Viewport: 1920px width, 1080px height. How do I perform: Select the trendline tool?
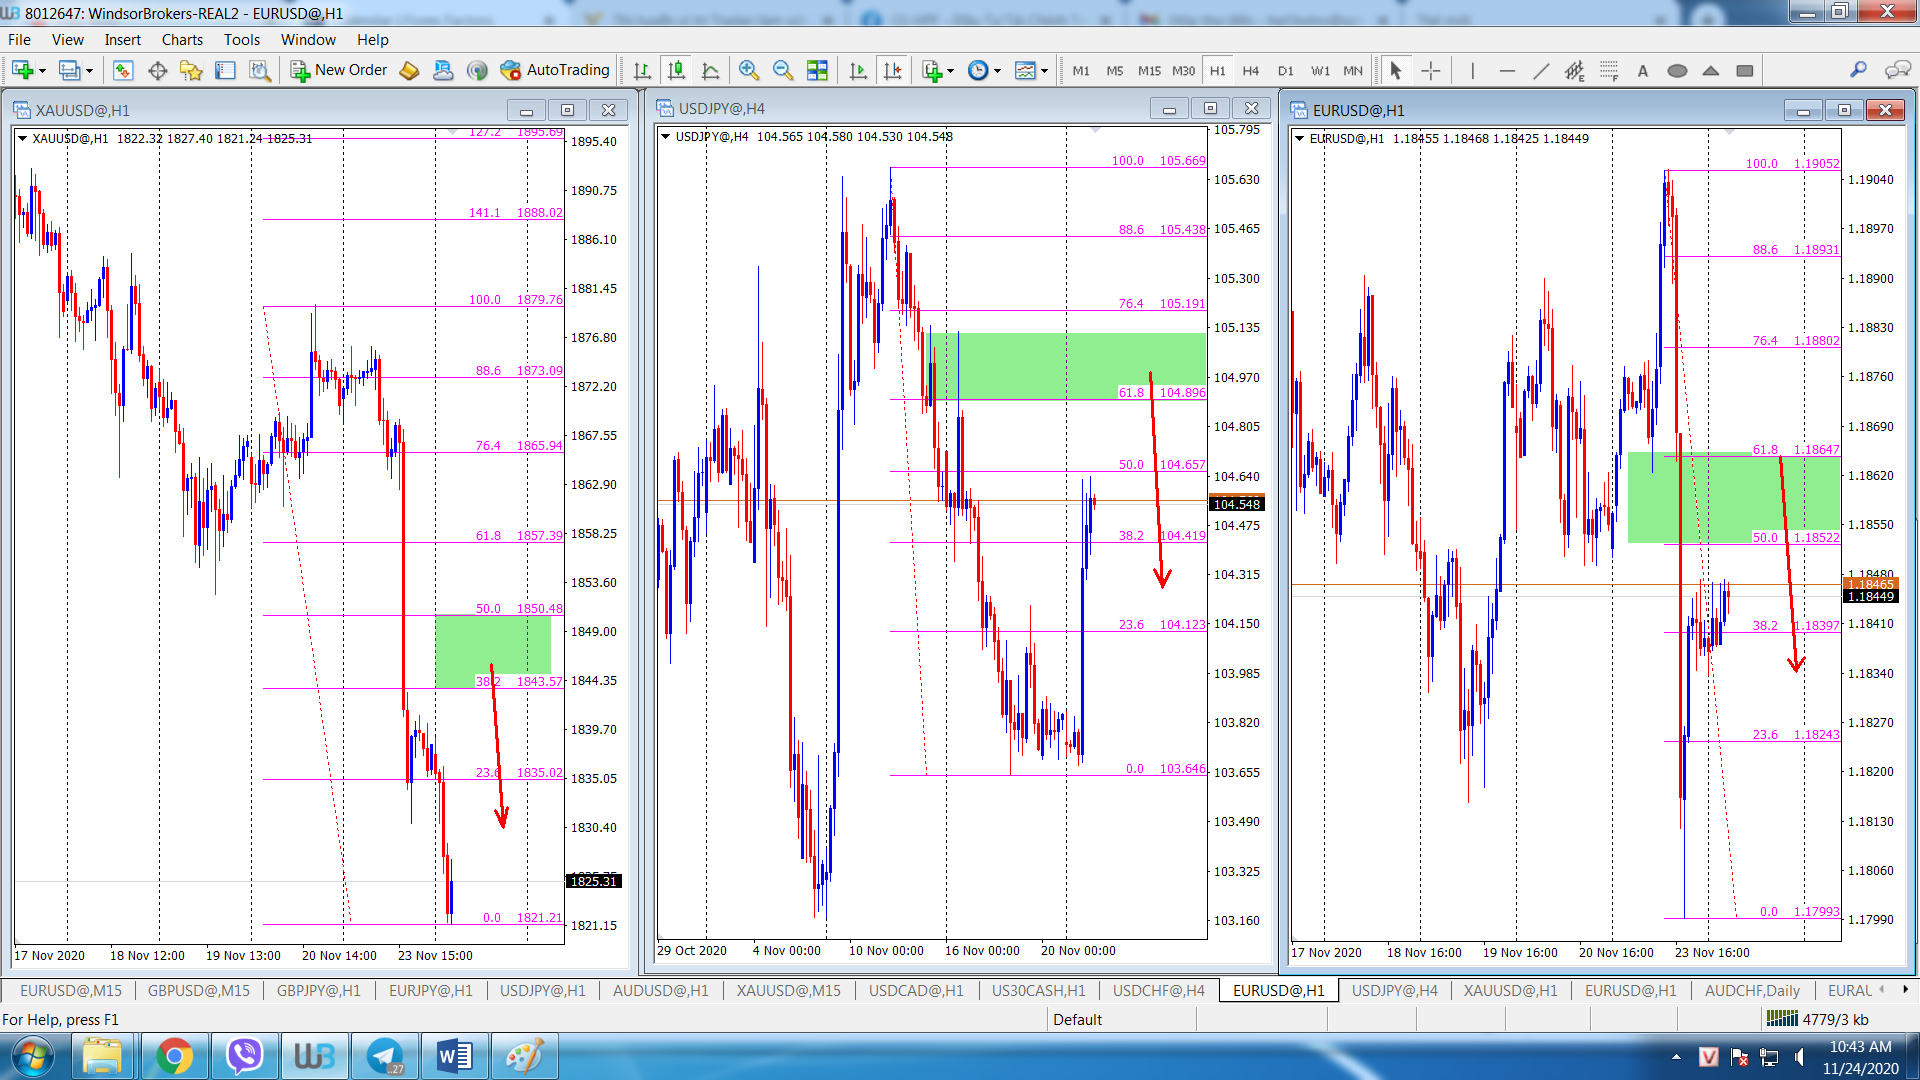(x=1541, y=70)
